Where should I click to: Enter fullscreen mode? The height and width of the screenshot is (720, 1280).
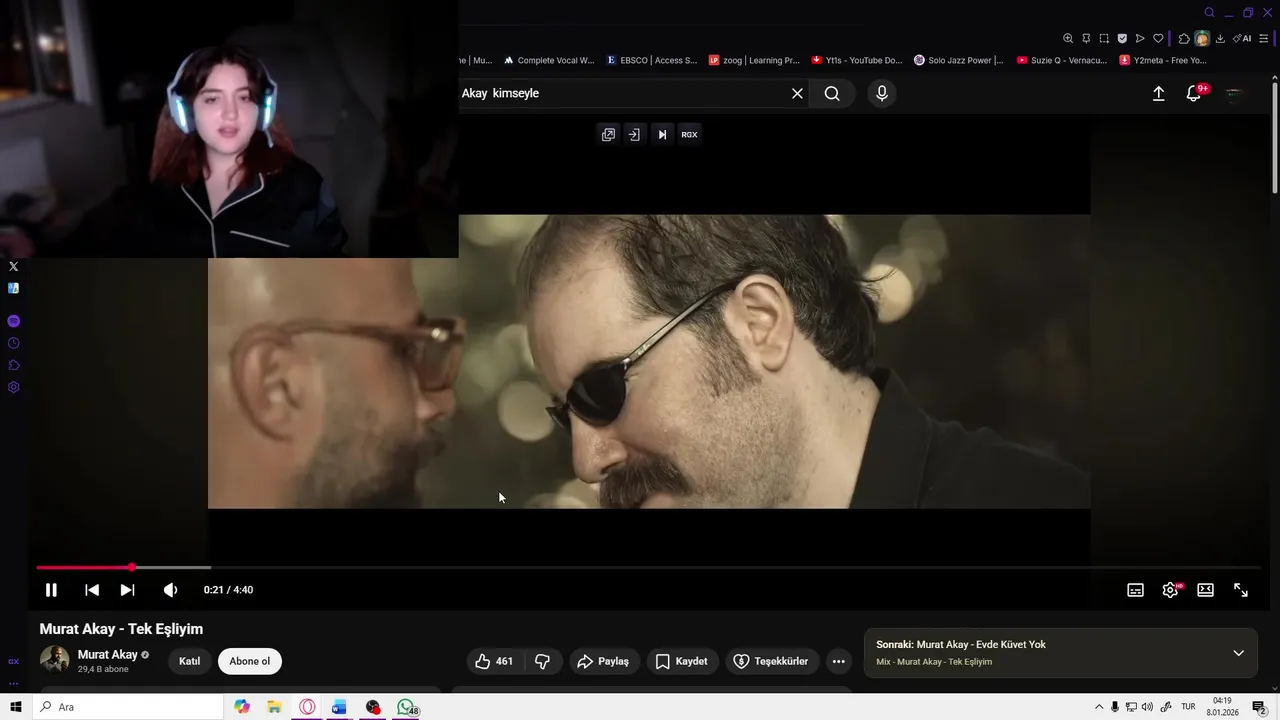pos(1240,590)
